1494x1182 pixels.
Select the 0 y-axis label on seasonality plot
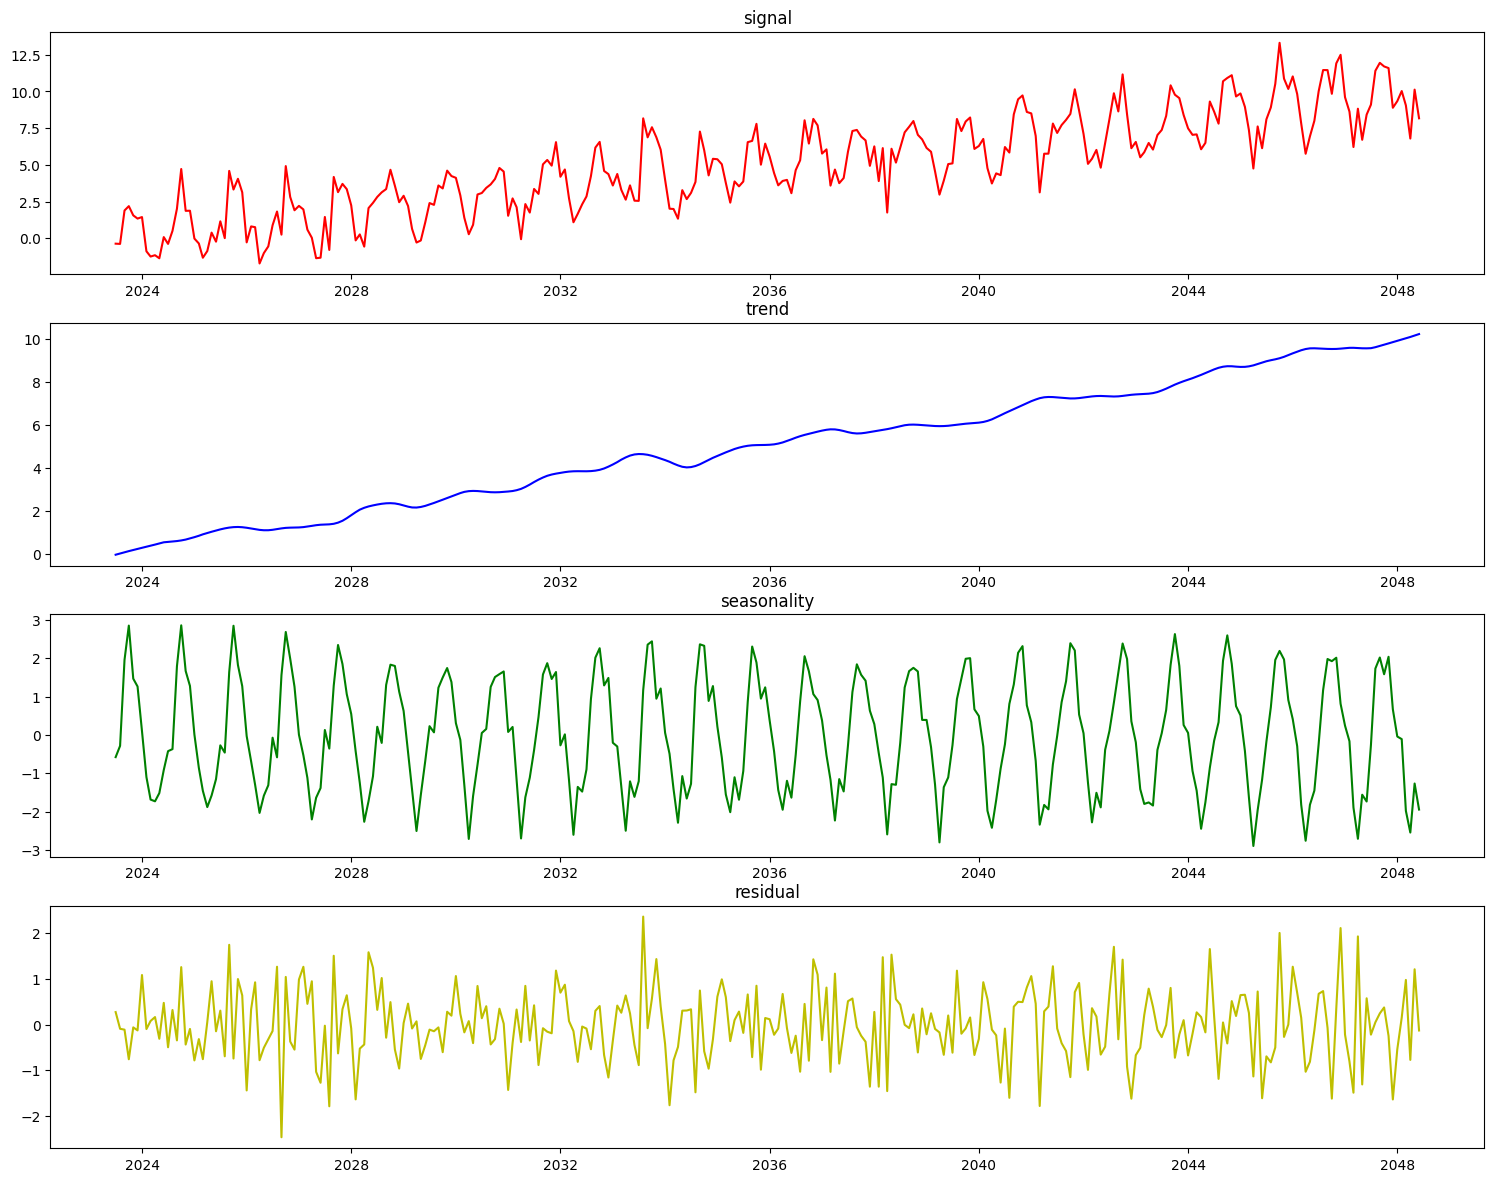coord(36,736)
